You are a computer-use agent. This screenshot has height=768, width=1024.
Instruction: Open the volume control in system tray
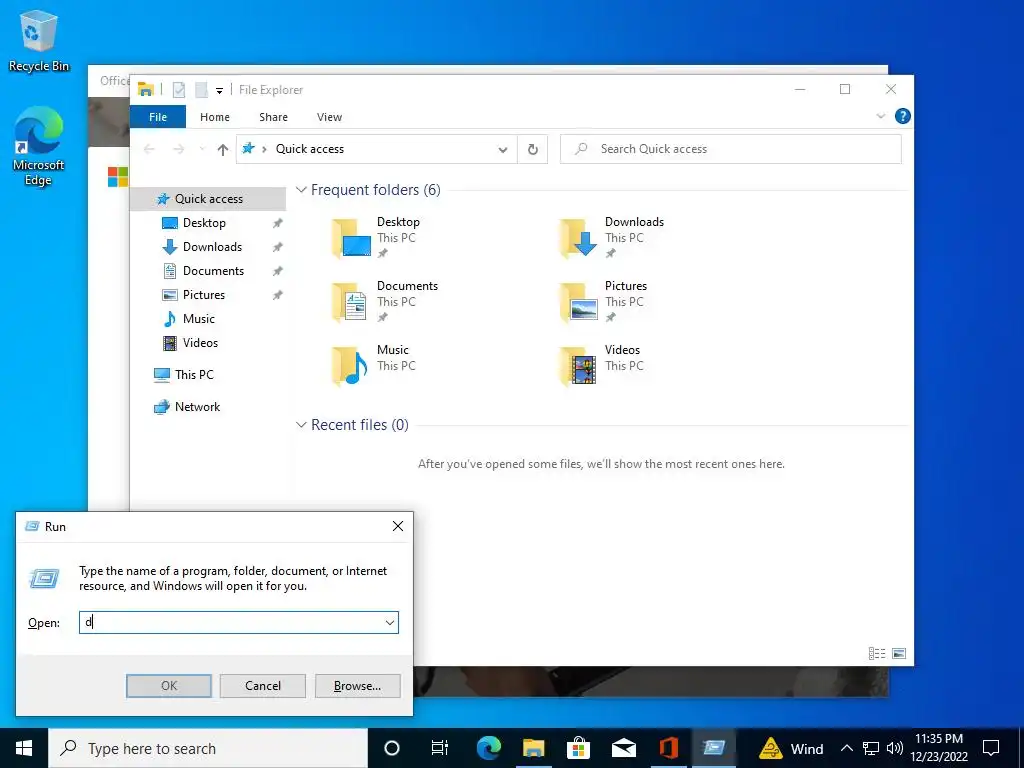tap(895, 748)
